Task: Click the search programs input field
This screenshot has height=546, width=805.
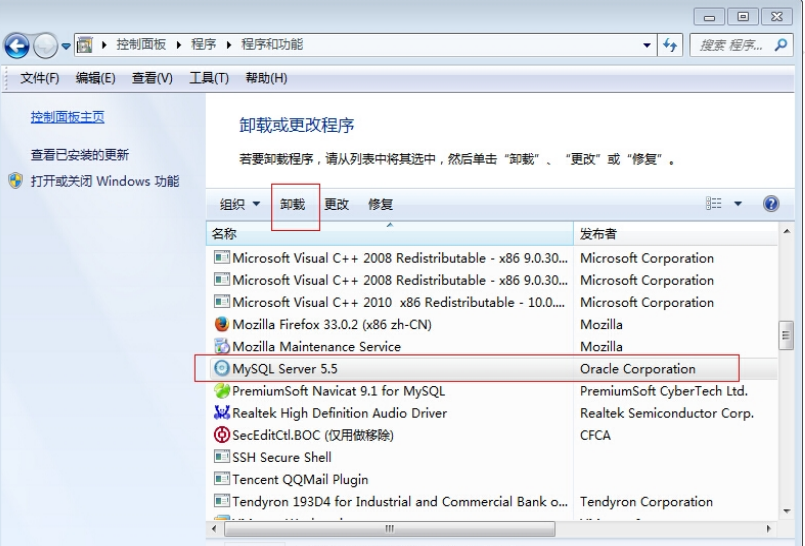Action: click(741, 45)
